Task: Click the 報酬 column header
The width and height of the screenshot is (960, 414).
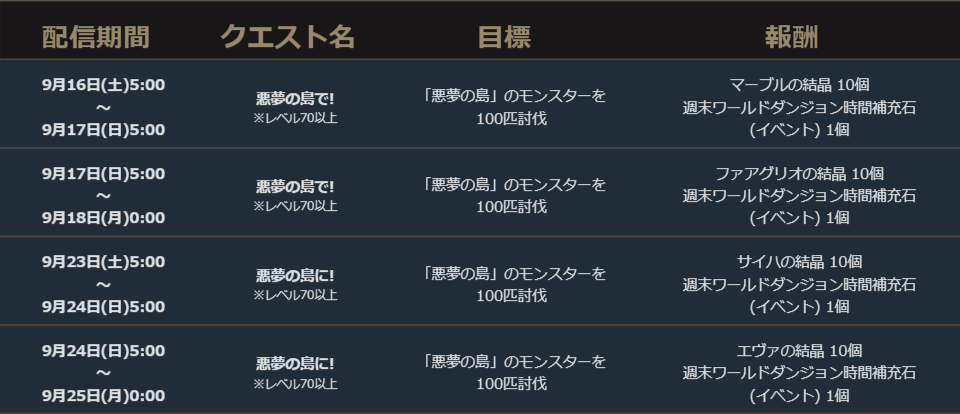Action: pos(791,37)
